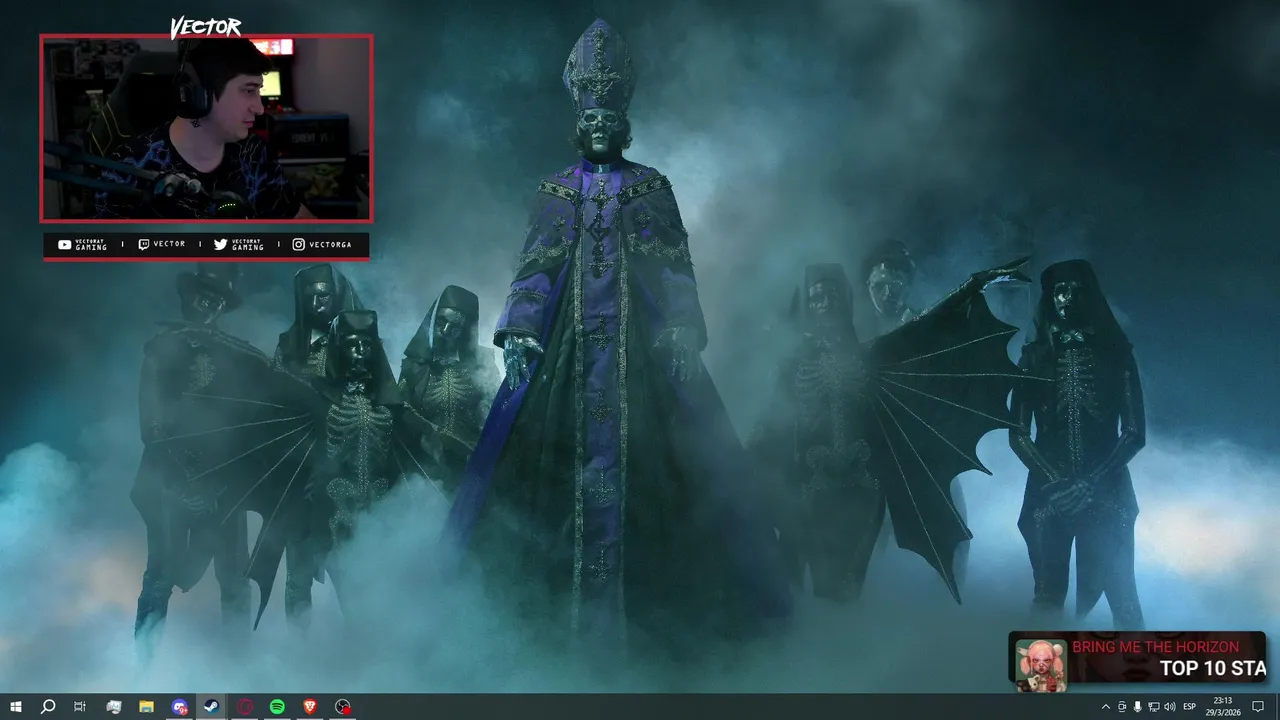
Task: Open clock and calendar showing 23:13
Action: (x=1223, y=707)
